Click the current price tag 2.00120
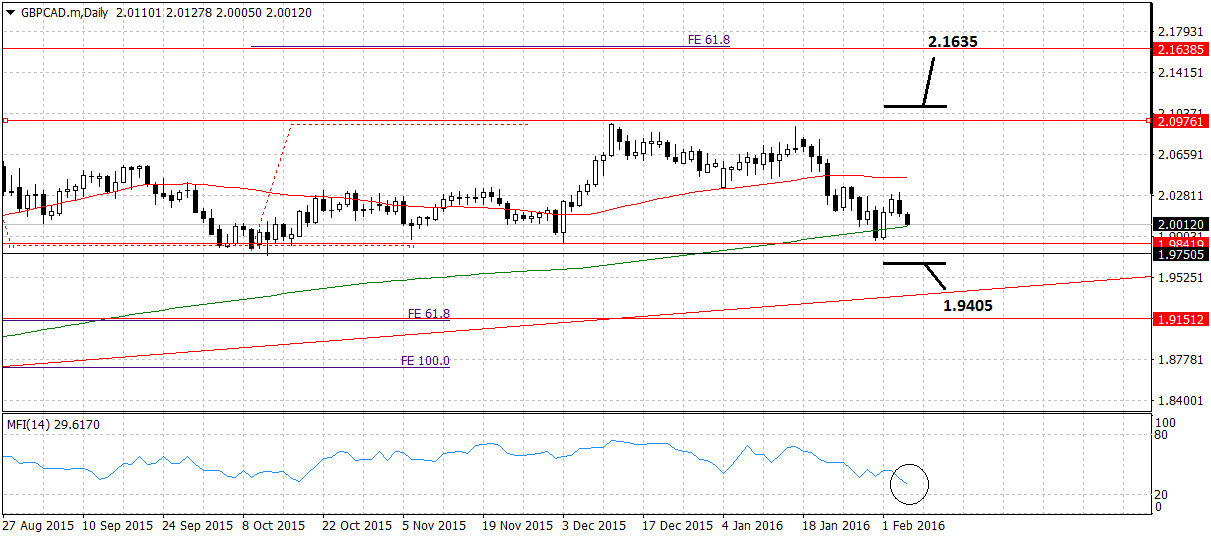 tap(1180, 224)
